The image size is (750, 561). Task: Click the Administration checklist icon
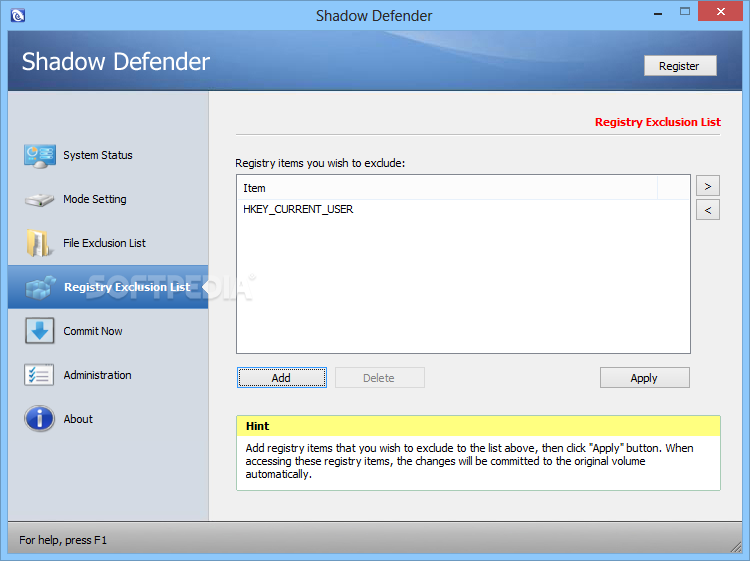coord(39,375)
